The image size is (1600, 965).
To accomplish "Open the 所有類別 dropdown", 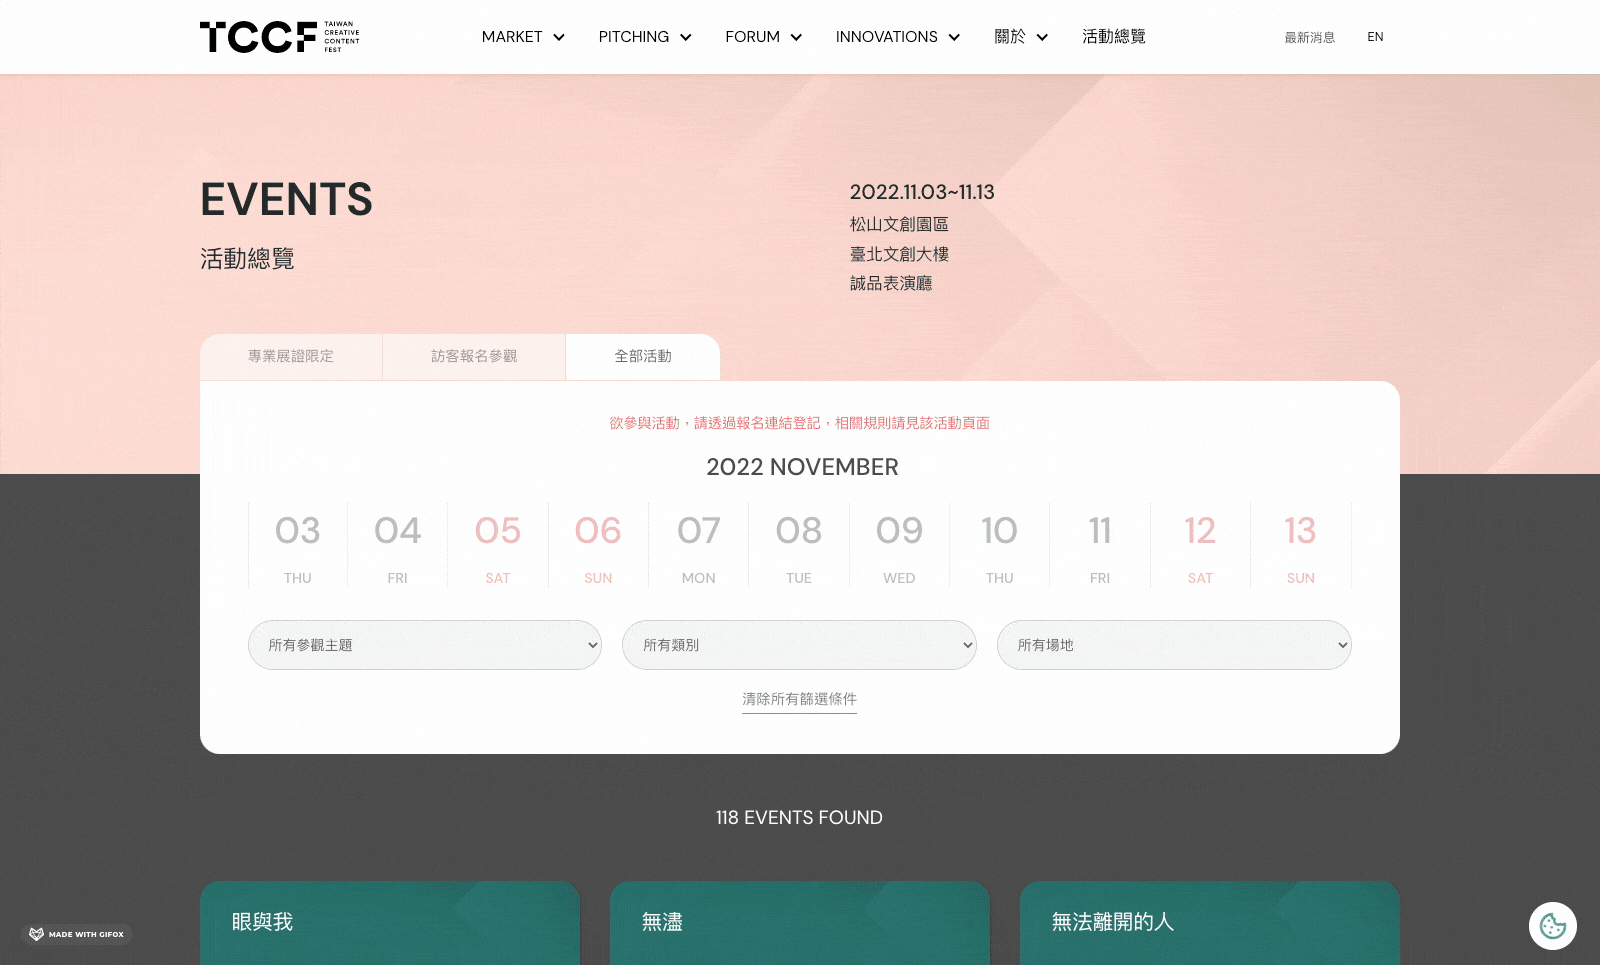I will coord(799,645).
